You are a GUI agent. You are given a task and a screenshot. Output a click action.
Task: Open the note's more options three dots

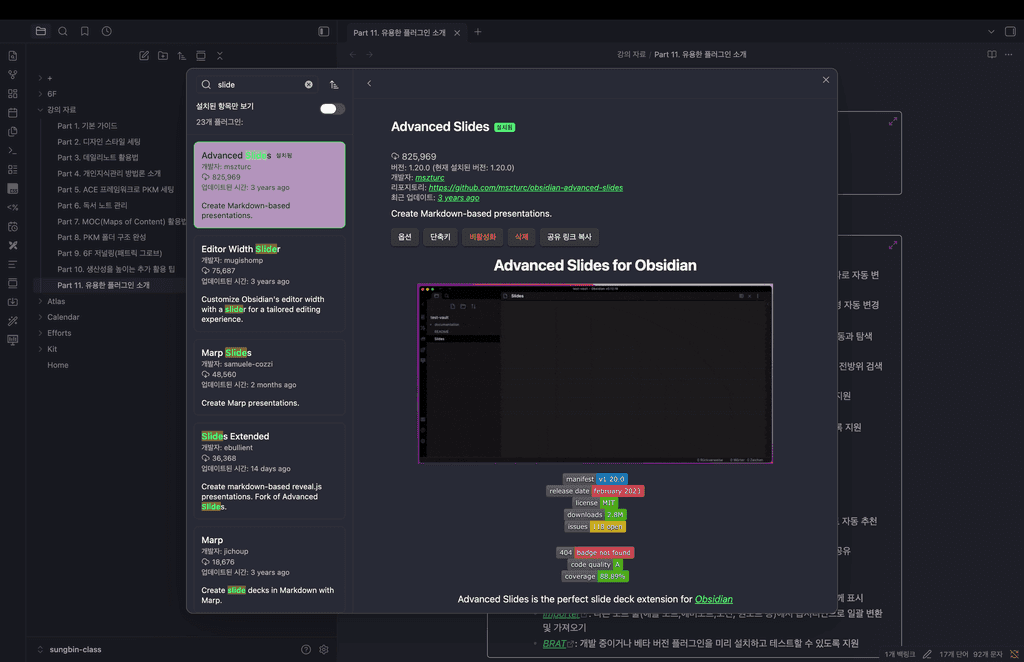[1008, 54]
